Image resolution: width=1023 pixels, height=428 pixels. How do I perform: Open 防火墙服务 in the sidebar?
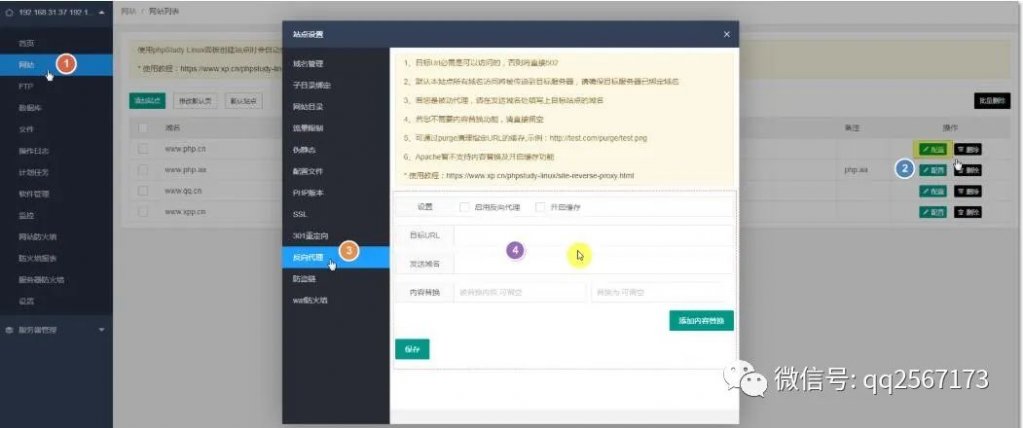(x=37, y=258)
